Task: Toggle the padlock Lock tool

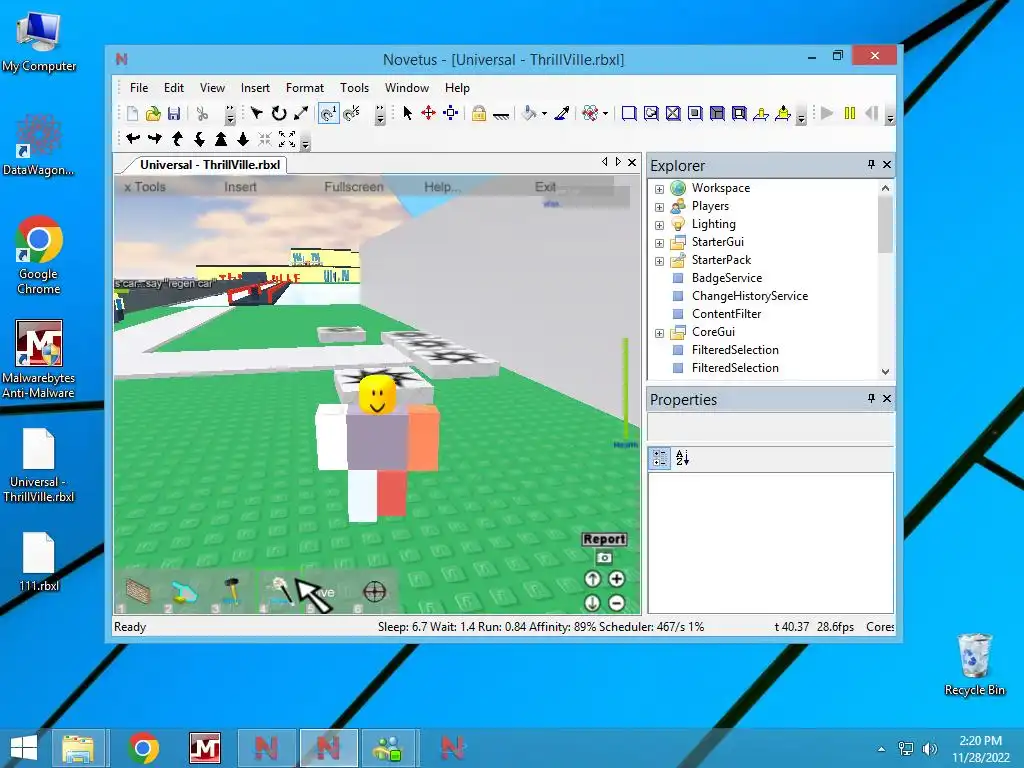Action: pyautogui.click(x=479, y=113)
